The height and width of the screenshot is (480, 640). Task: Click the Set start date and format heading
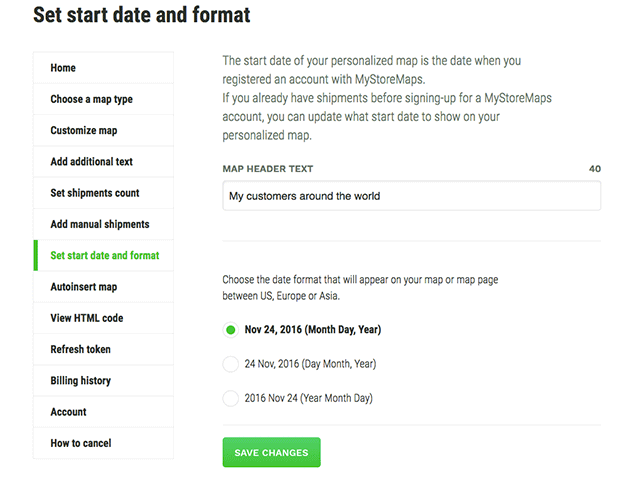point(142,15)
